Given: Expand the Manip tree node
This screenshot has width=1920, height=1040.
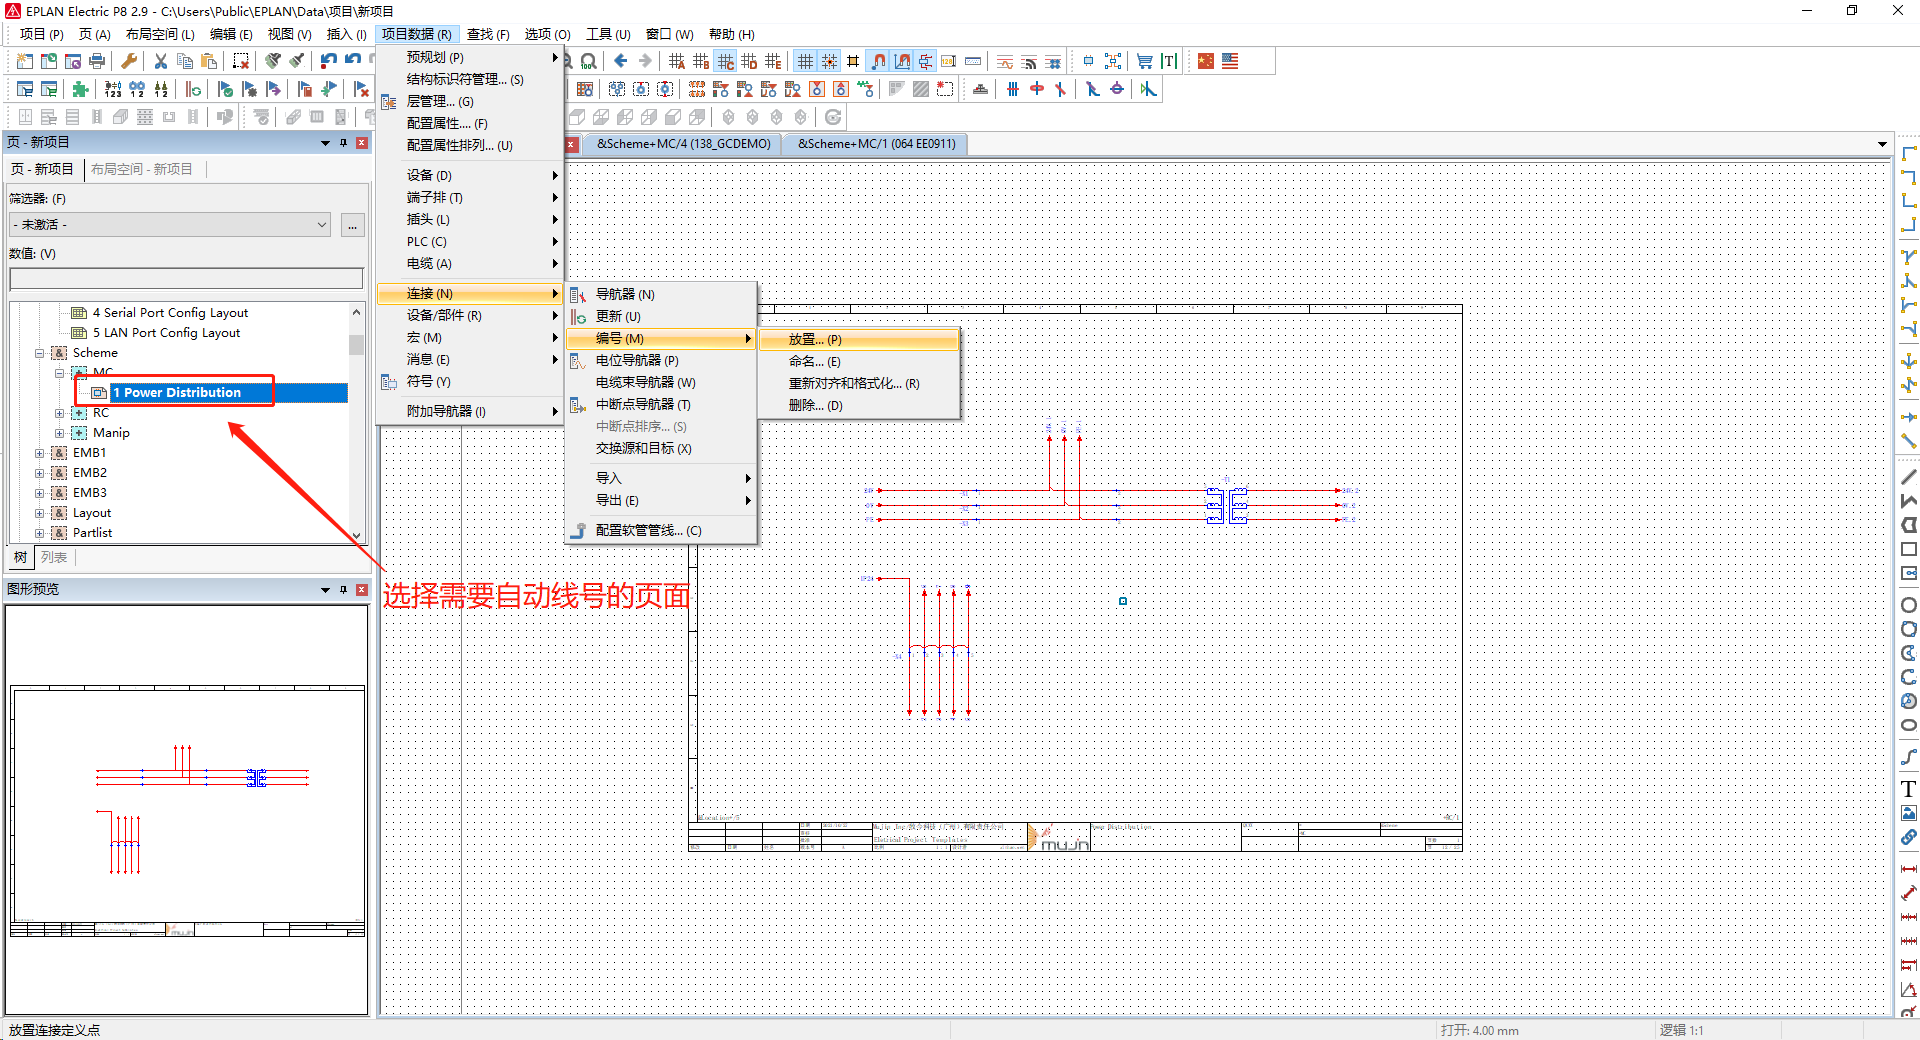Looking at the screenshot, I should (x=60, y=433).
